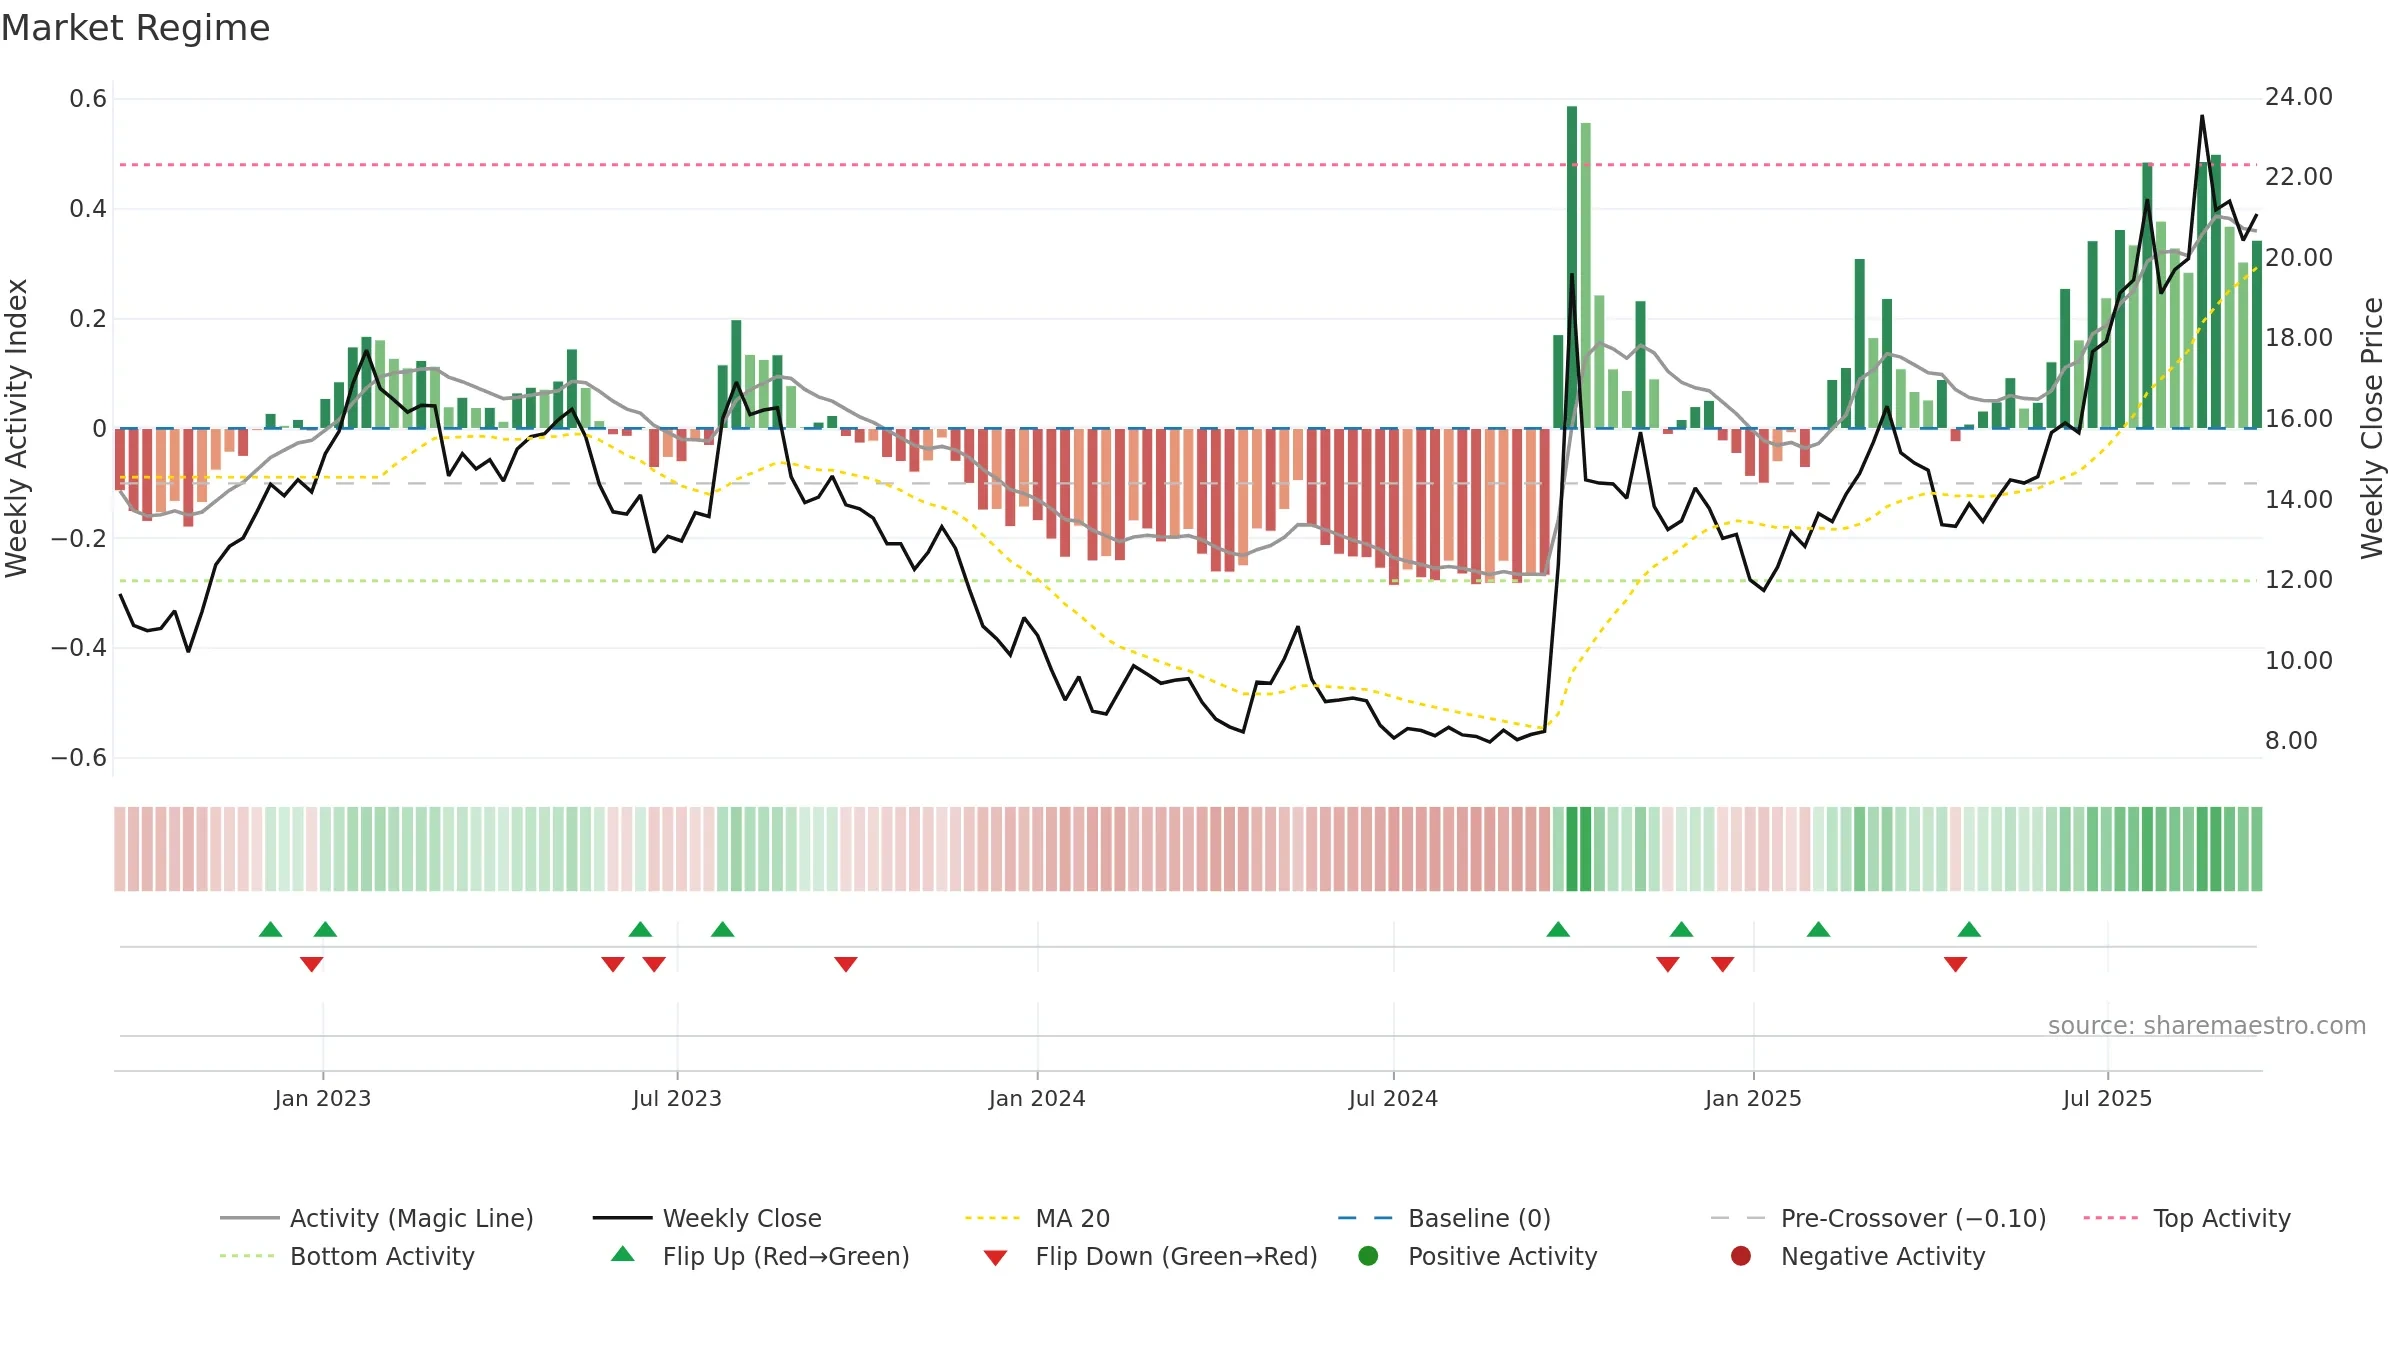Select the Jan 2023 x-axis label
Viewport: 2400px width, 1350px height.
(x=323, y=1098)
